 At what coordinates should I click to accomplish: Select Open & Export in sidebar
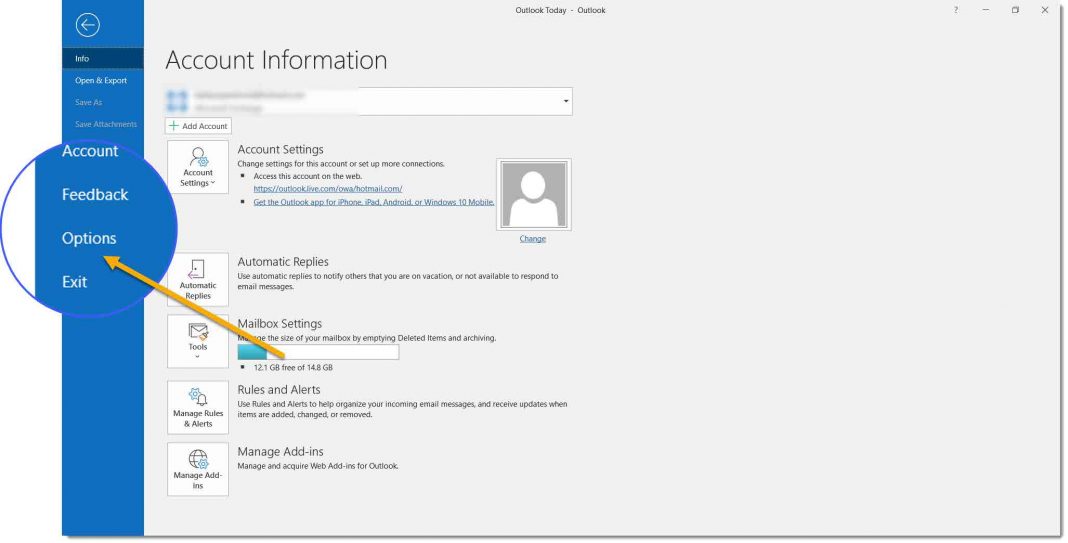pos(101,80)
